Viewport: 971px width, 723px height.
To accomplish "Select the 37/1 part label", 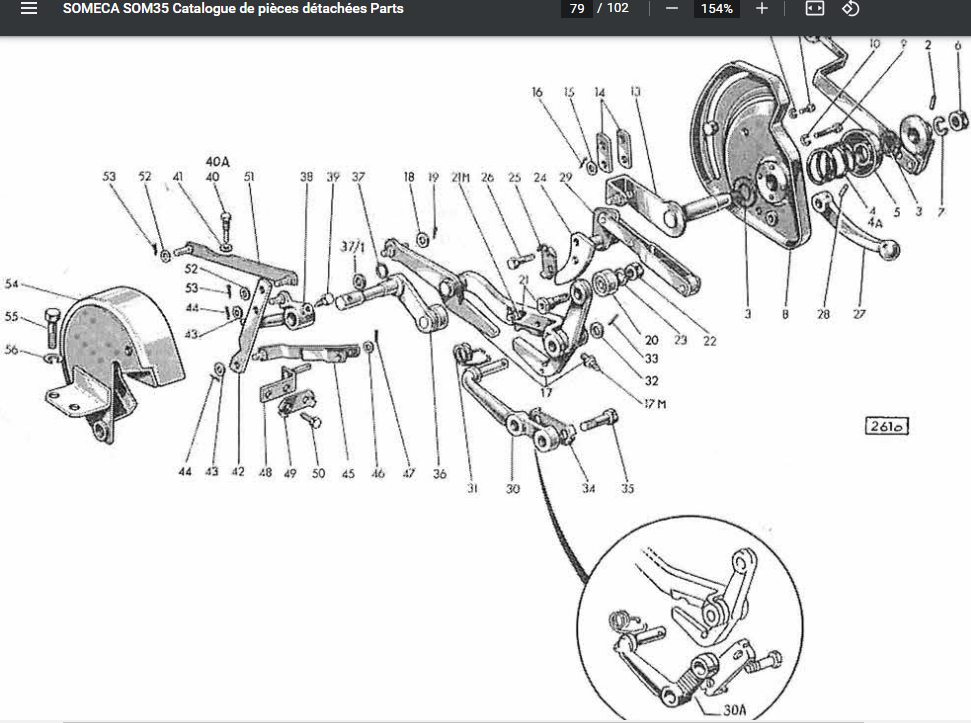I will tap(352, 246).
